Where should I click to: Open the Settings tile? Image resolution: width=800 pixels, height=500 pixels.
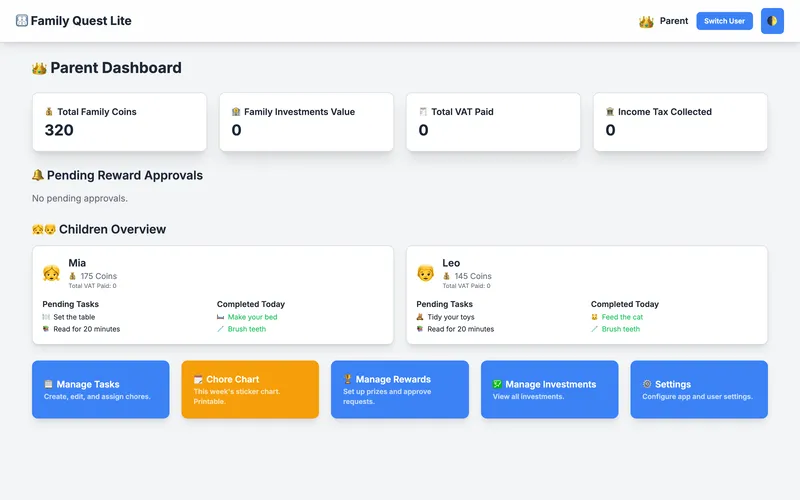pyautogui.click(x=699, y=389)
